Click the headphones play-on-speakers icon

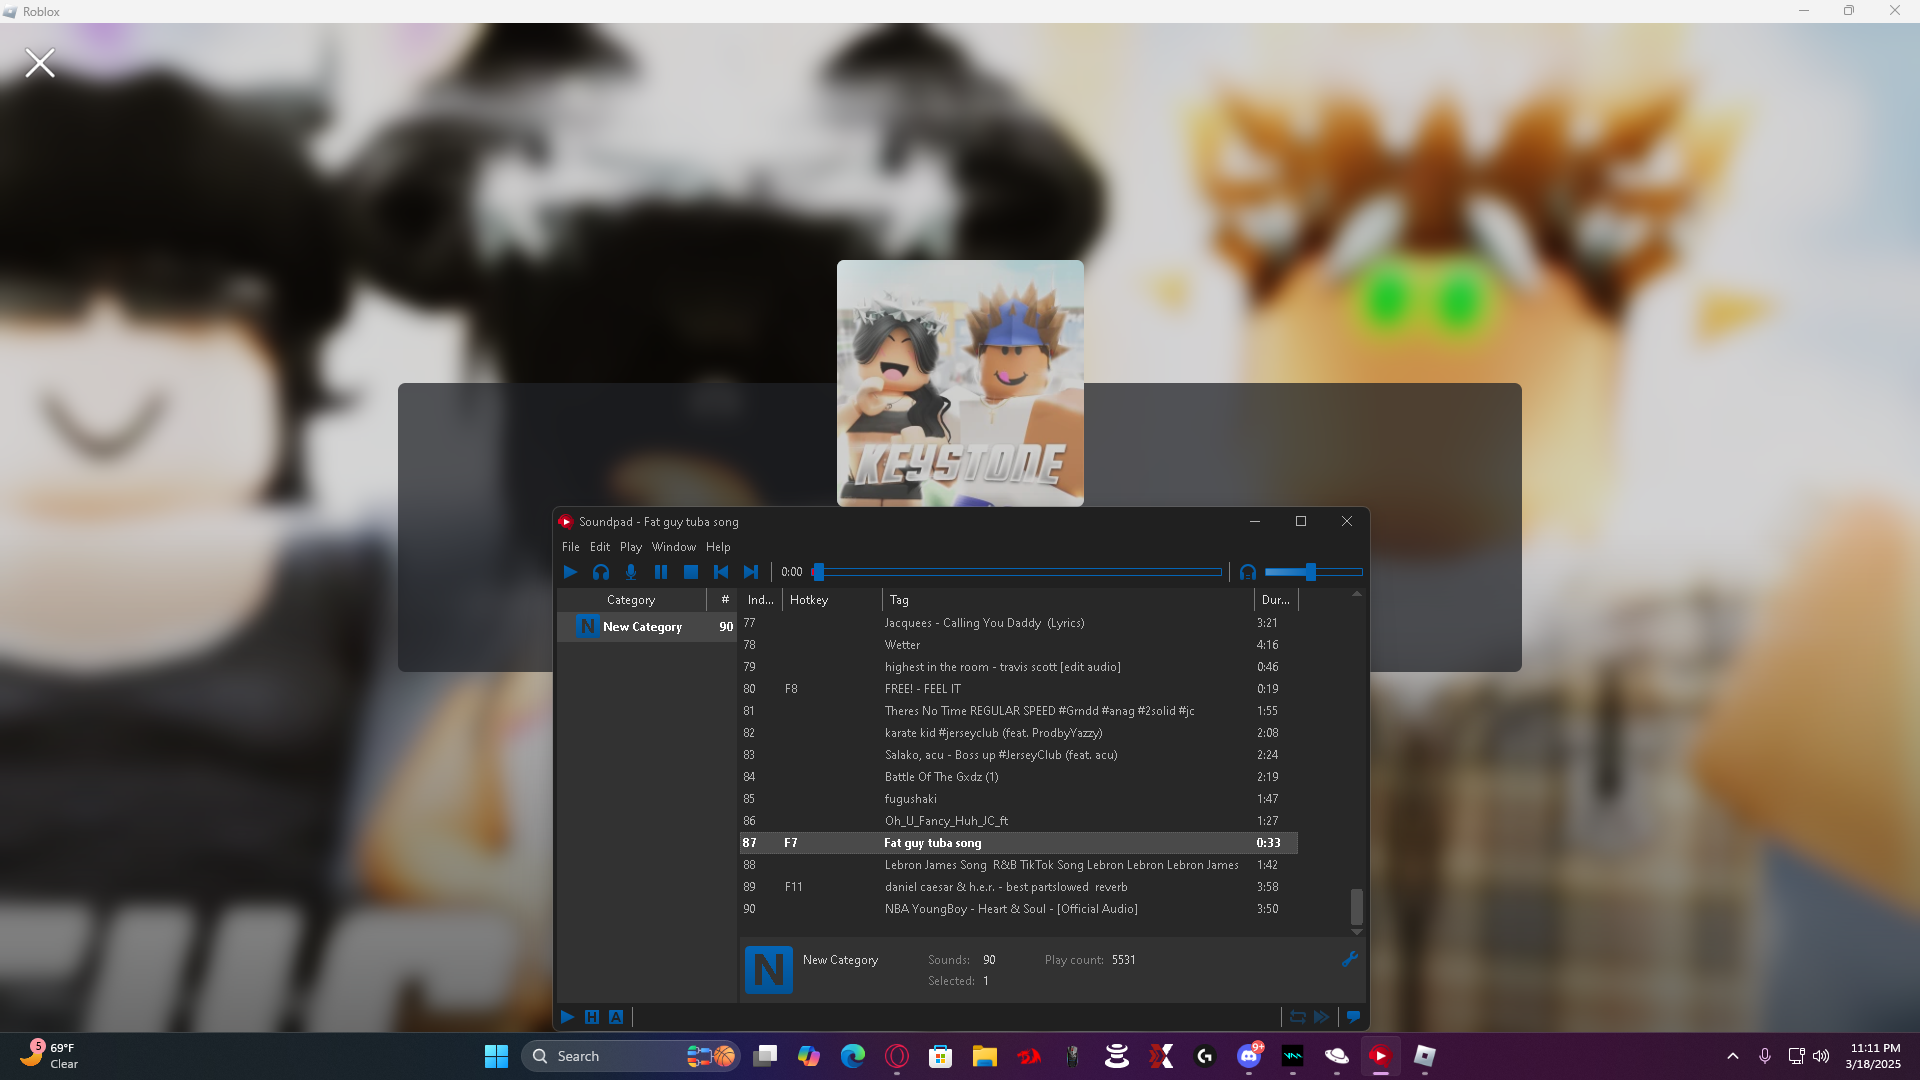tap(601, 572)
